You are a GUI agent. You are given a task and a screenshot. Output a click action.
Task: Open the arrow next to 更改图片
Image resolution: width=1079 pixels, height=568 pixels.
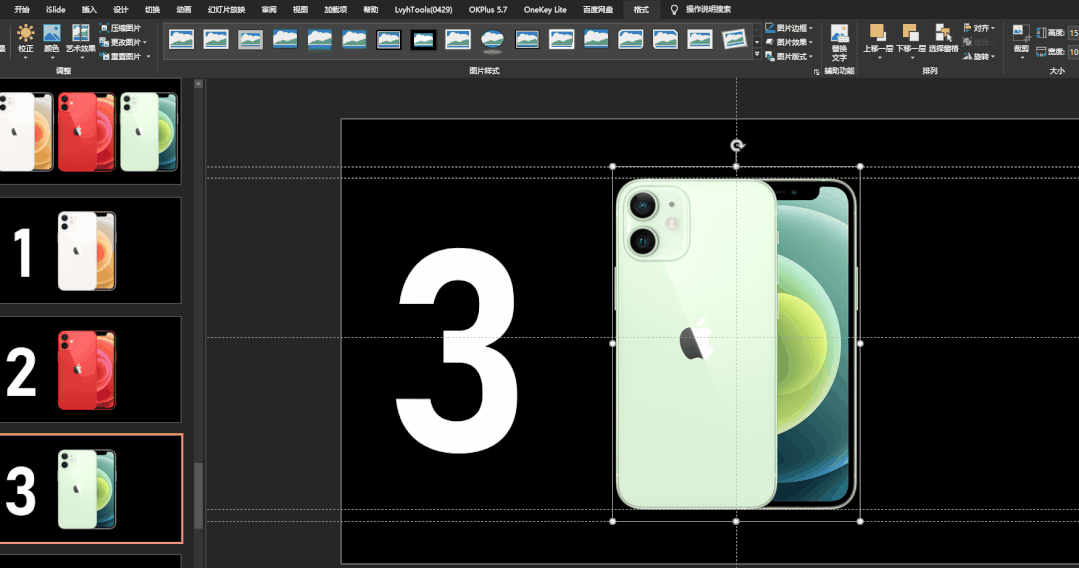145,43
